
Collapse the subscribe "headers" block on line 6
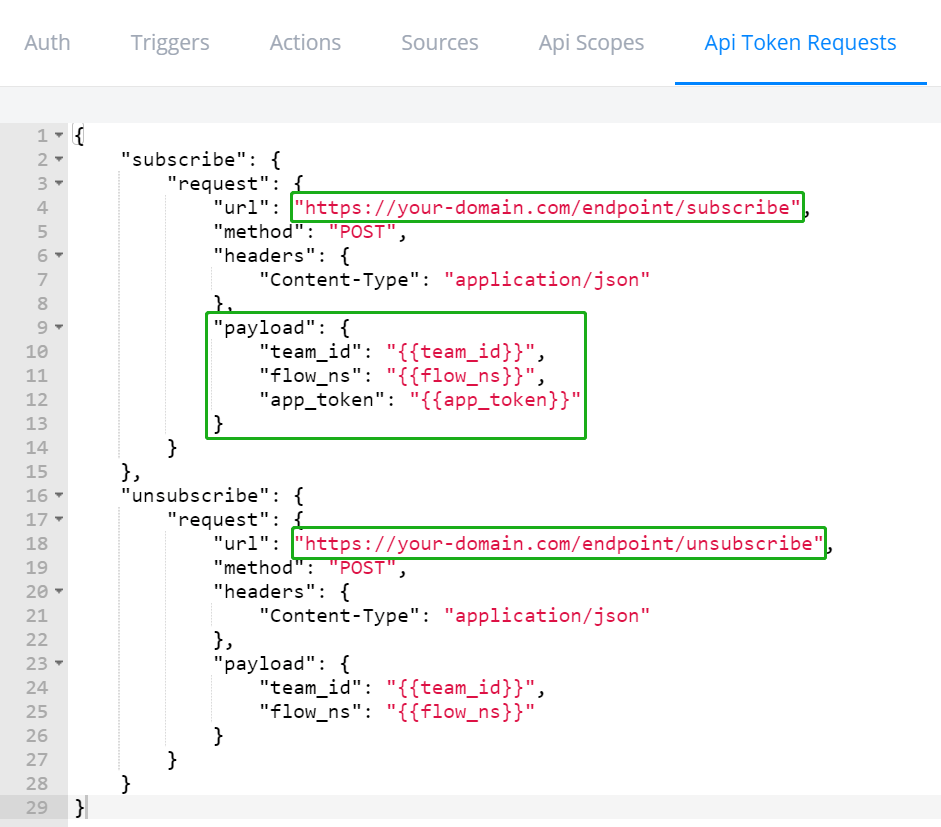point(59,256)
